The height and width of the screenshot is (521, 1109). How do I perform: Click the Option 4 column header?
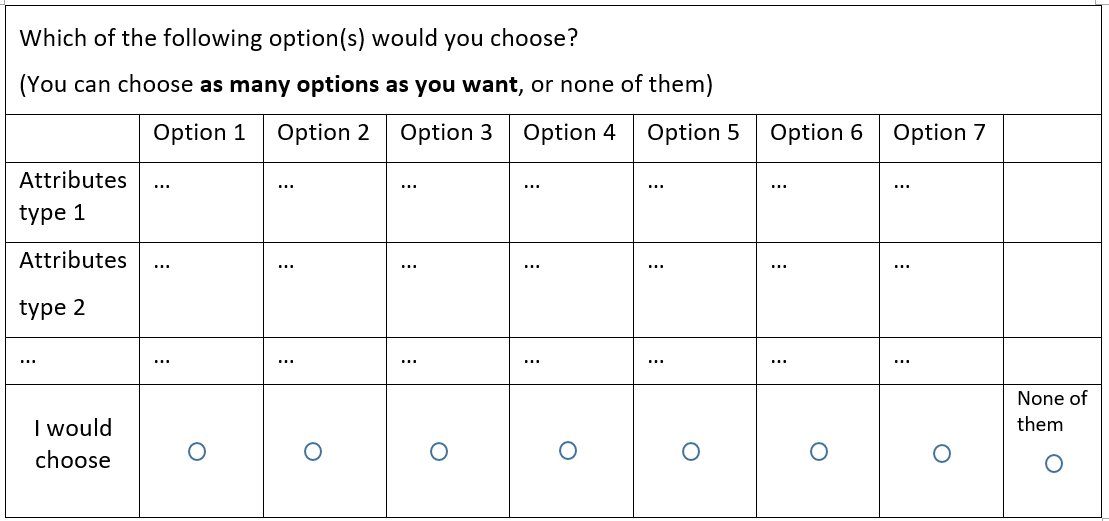569,132
